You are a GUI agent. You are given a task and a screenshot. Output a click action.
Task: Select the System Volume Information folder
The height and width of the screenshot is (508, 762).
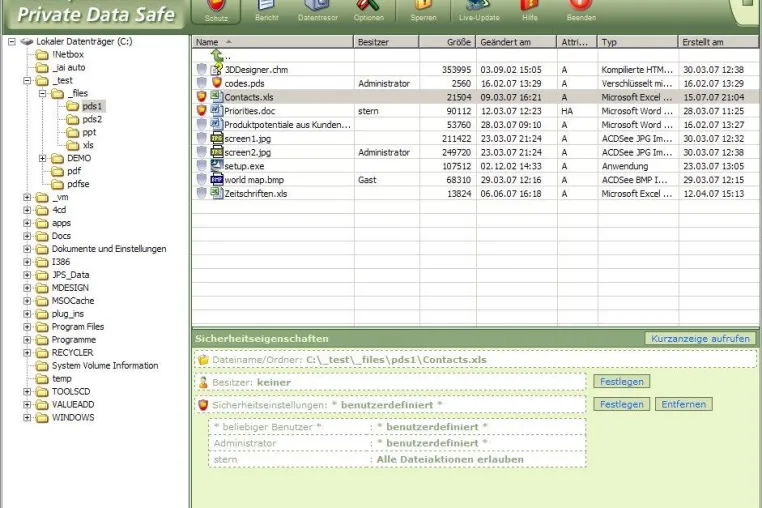[x=105, y=365]
